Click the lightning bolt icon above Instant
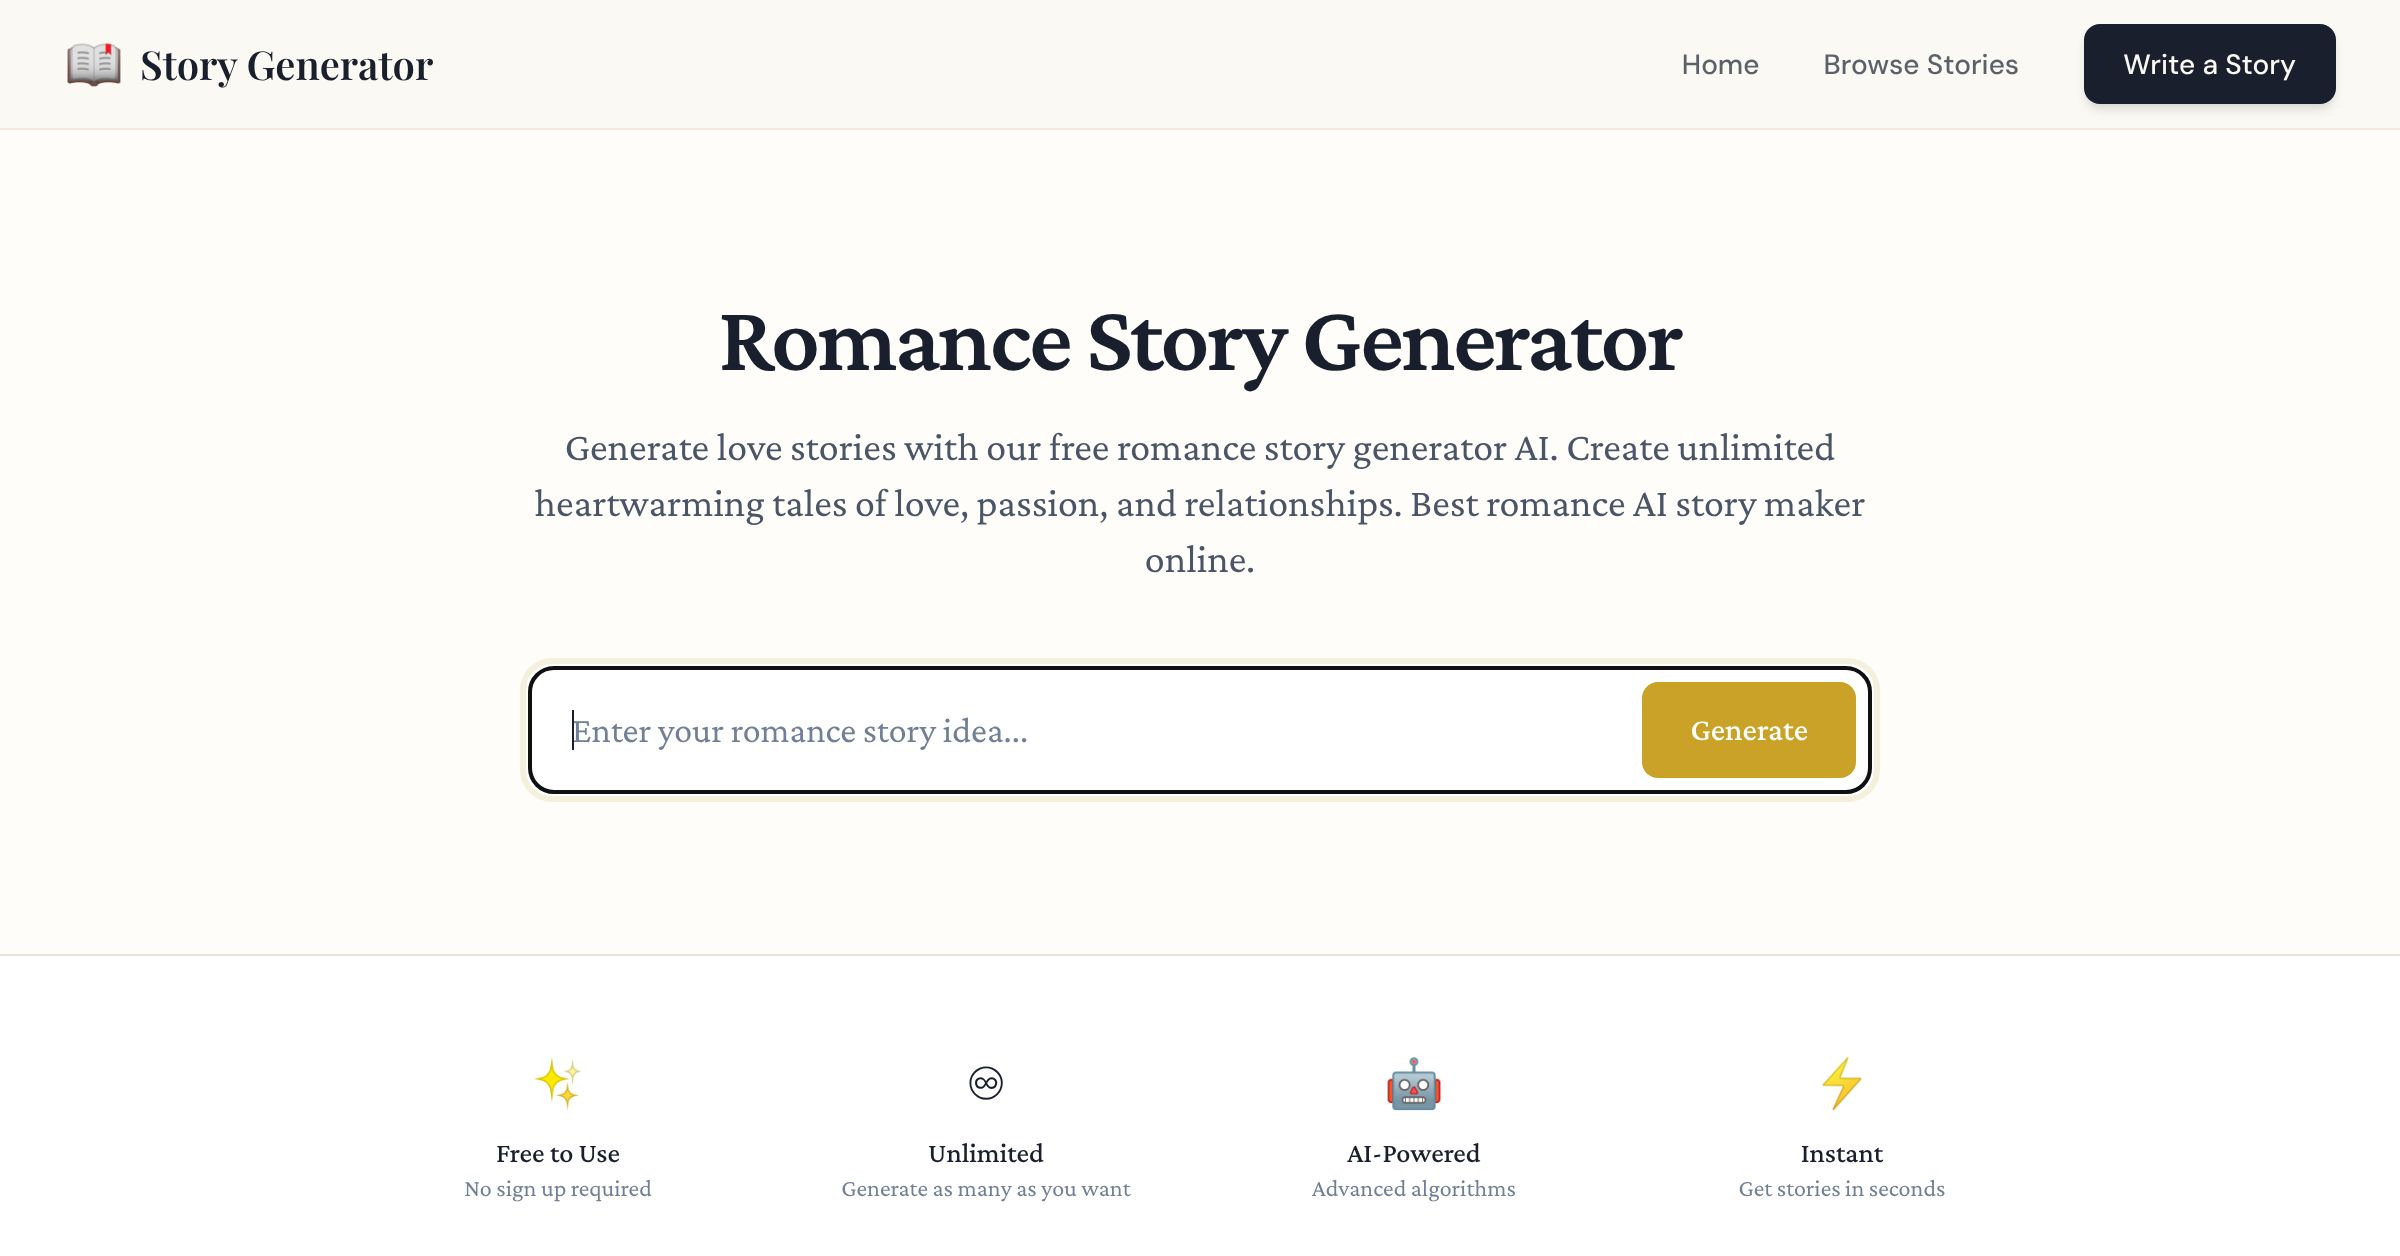Image resolution: width=2400 pixels, height=1256 pixels. point(1841,1083)
